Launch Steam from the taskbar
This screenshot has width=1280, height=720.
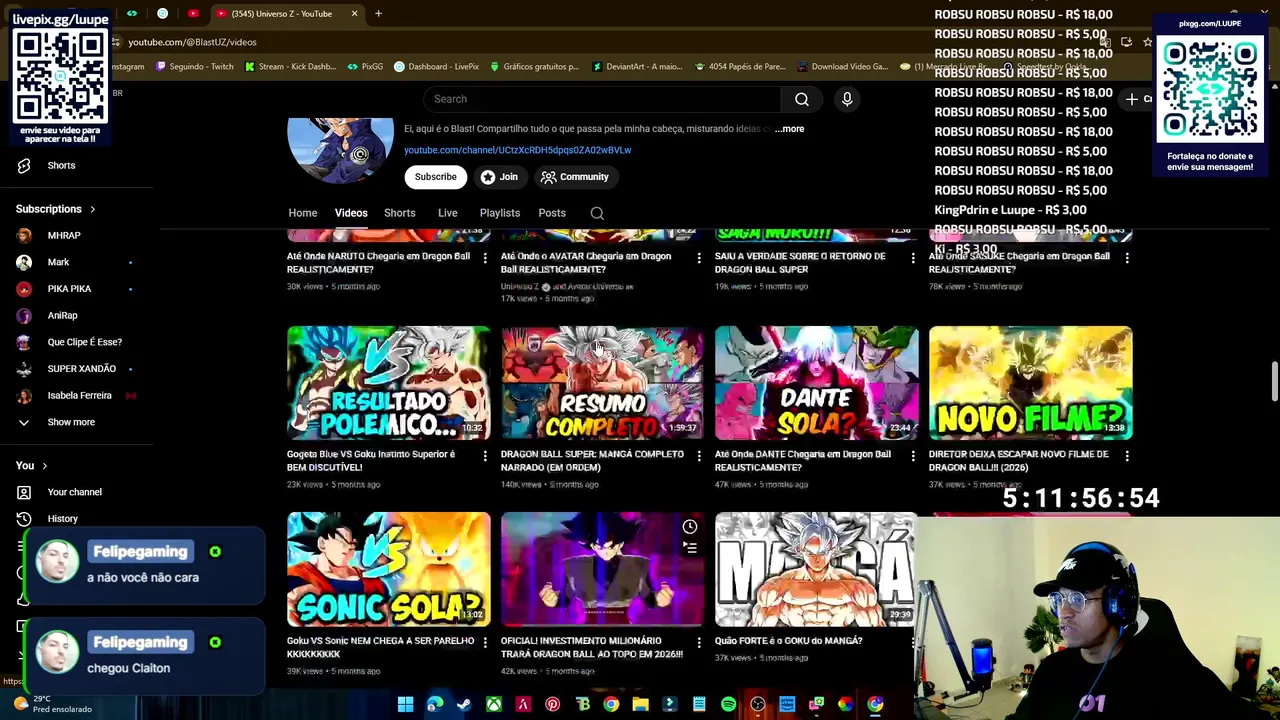464,704
